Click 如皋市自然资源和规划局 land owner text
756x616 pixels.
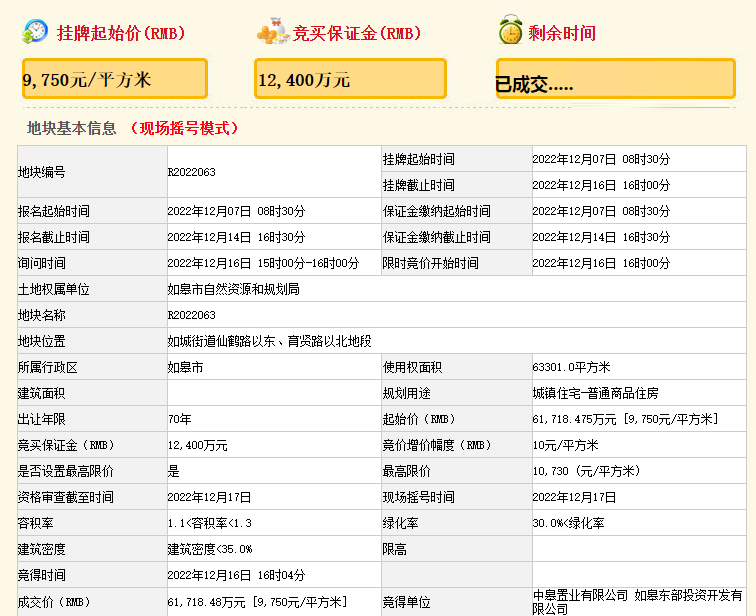pos(233,289)
